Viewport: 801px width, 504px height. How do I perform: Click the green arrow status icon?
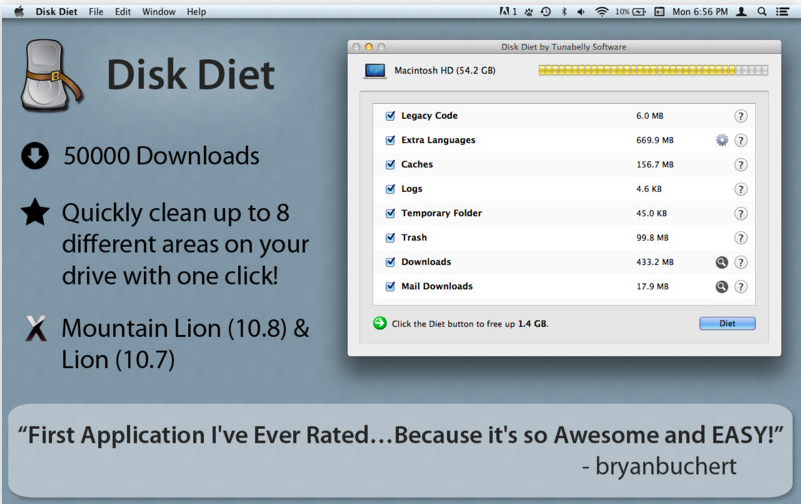[380, 323]
